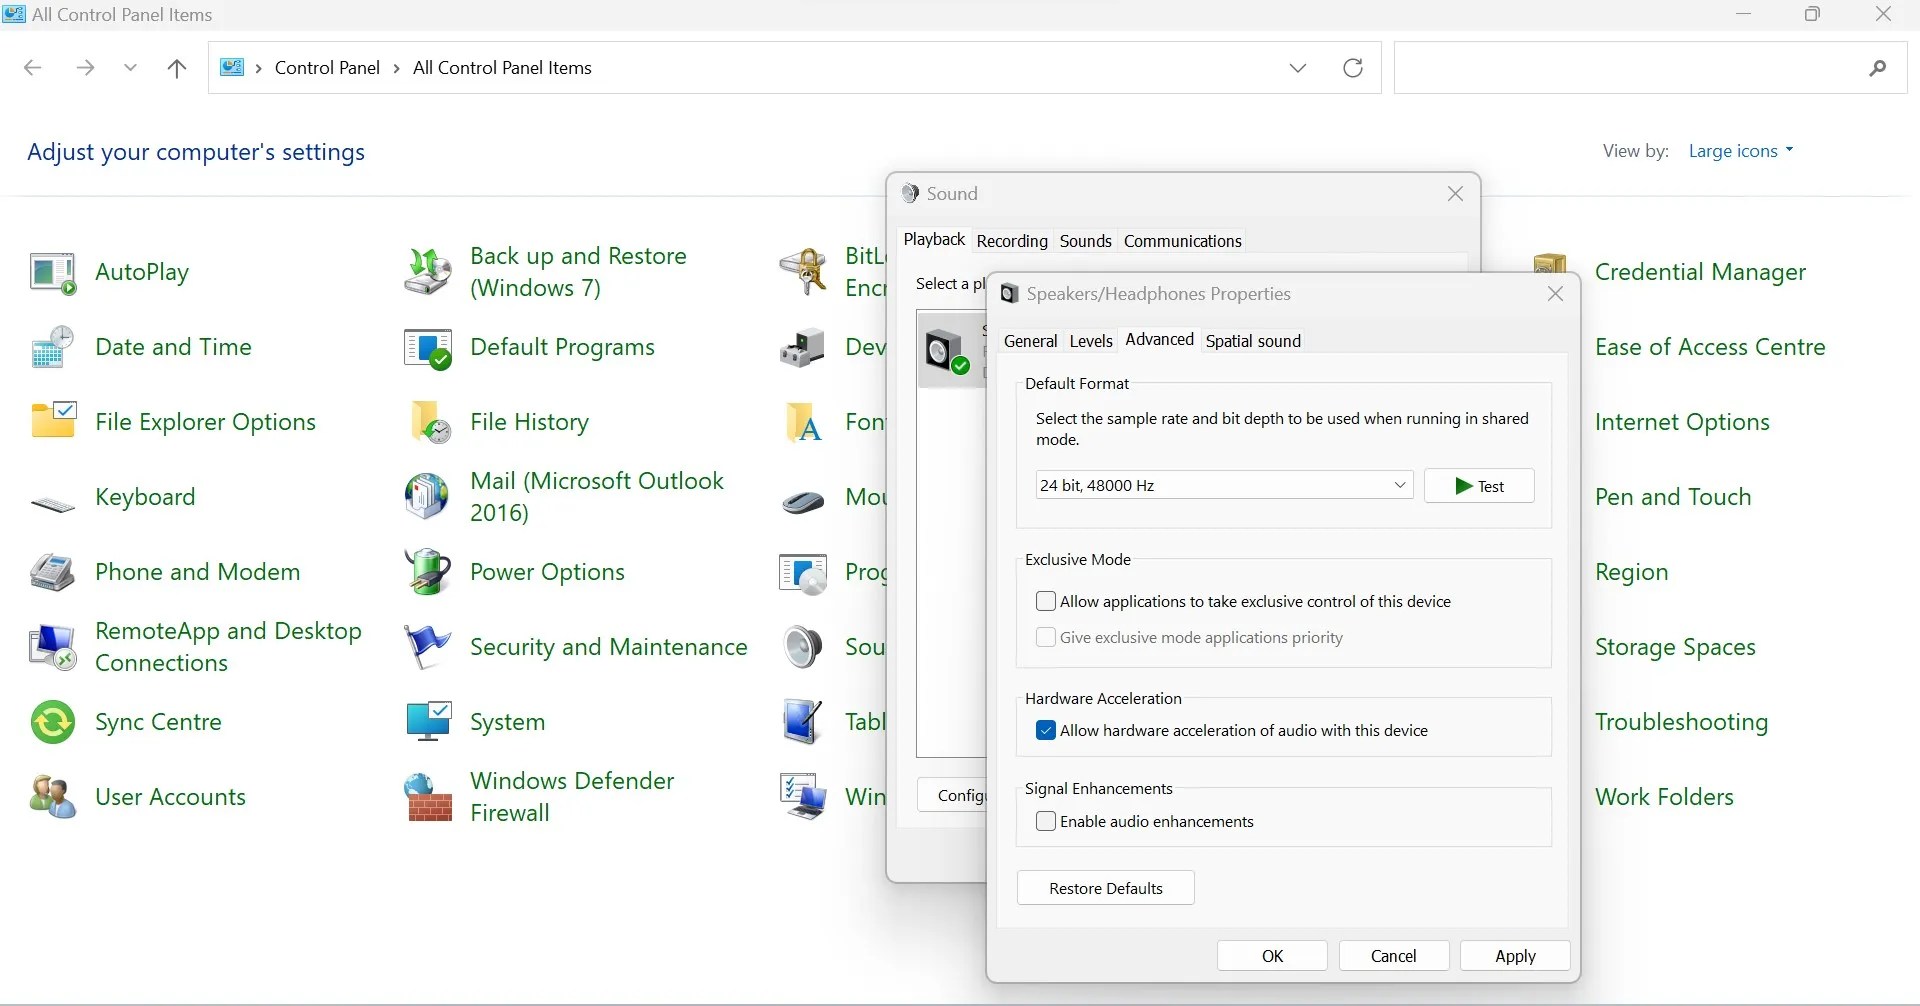The height and width of the screenshot is (1006, 1920).
Task: Open the BitLocker keys icon
Action: [x=803, y=272]
